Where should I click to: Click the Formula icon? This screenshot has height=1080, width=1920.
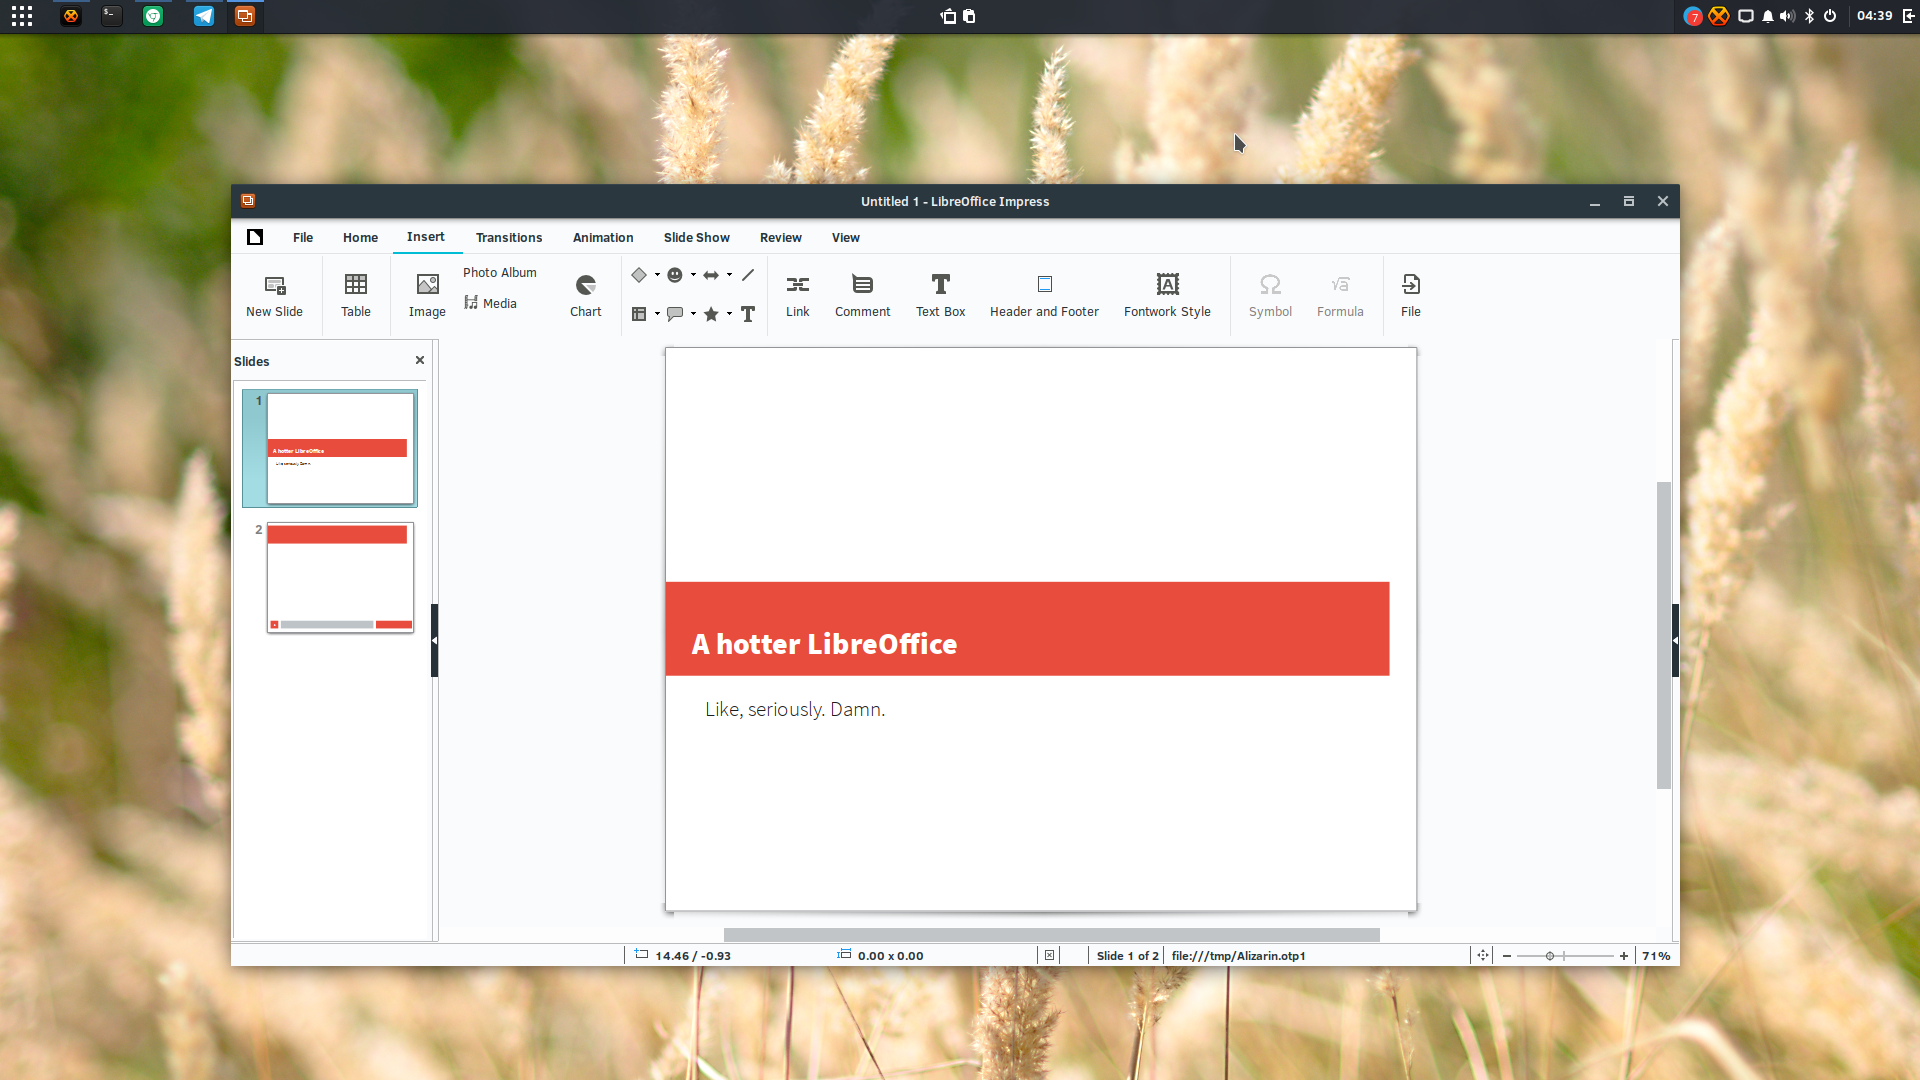click(x=1340, y=285)
